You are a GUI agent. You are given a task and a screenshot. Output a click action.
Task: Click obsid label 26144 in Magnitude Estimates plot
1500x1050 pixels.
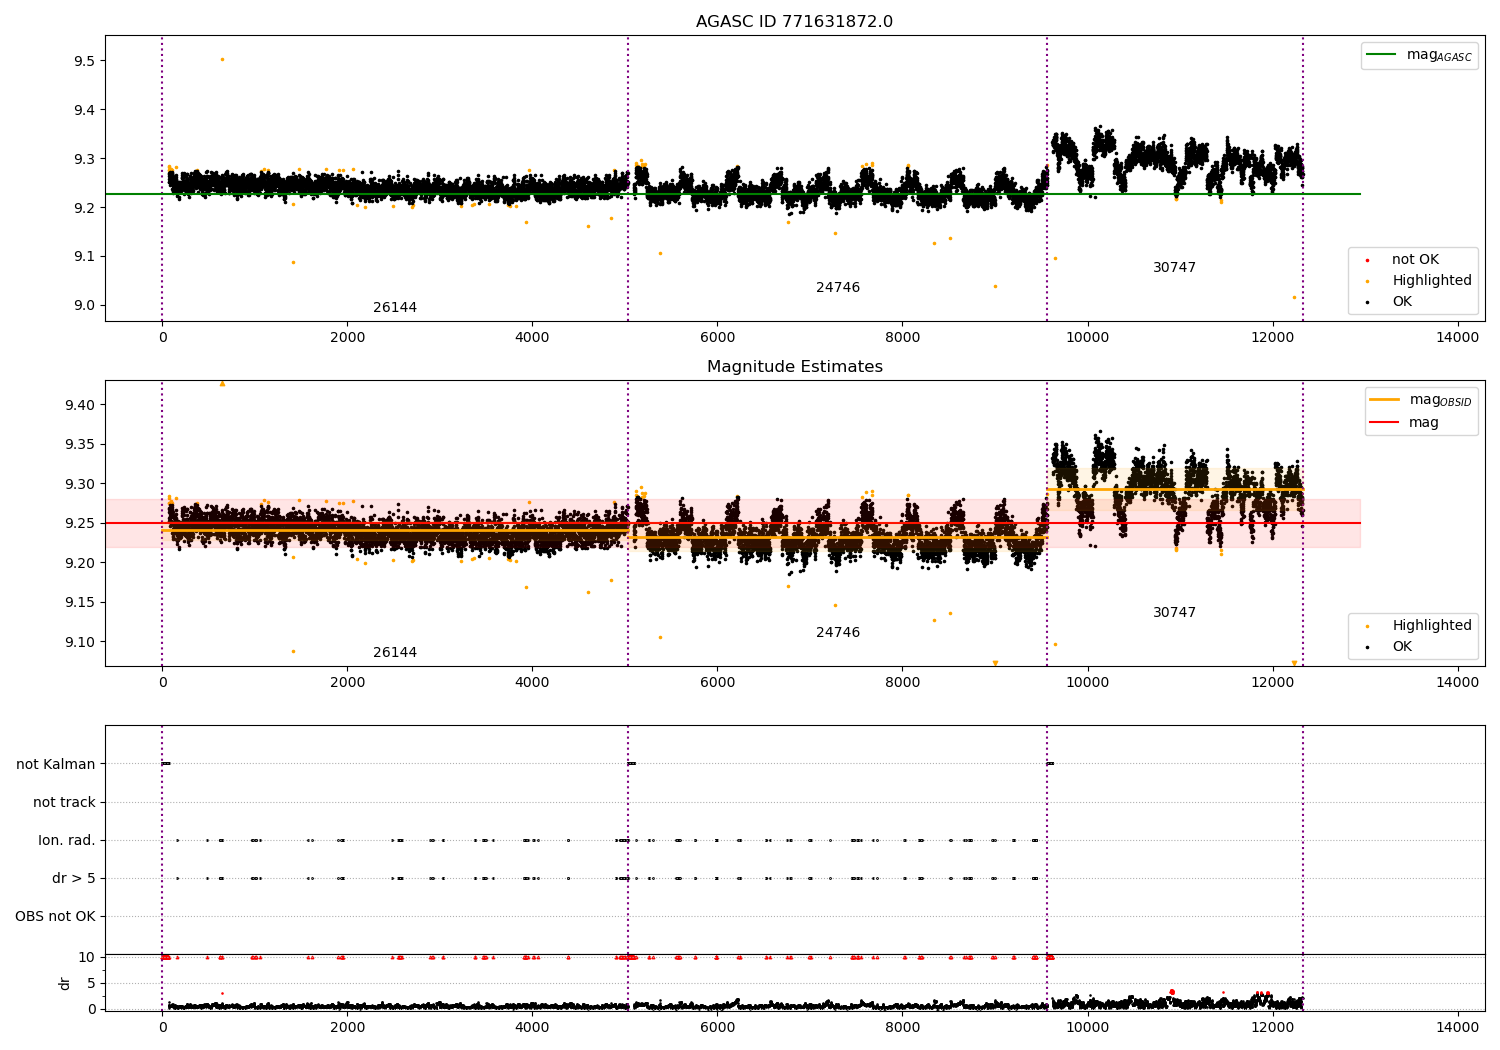(395, 652)
